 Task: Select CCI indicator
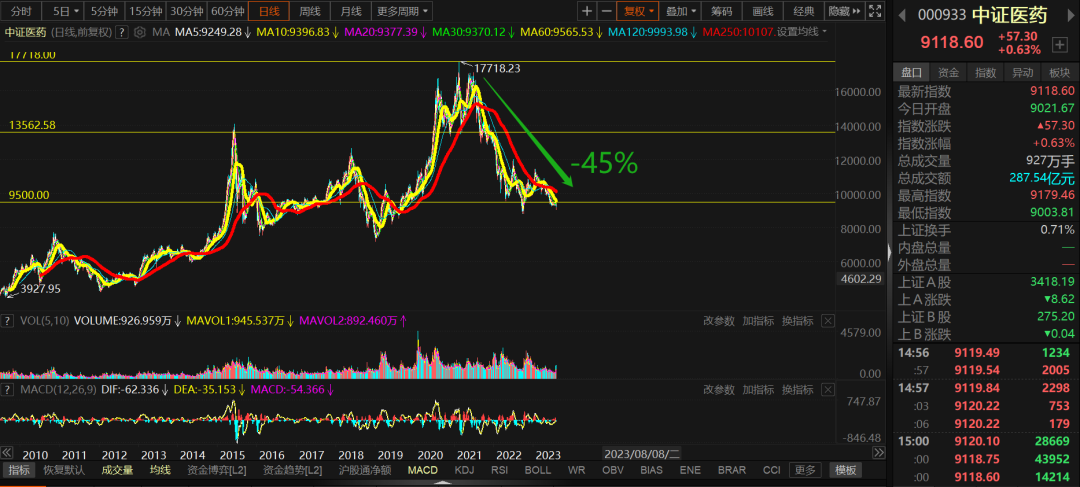[771, 470]
